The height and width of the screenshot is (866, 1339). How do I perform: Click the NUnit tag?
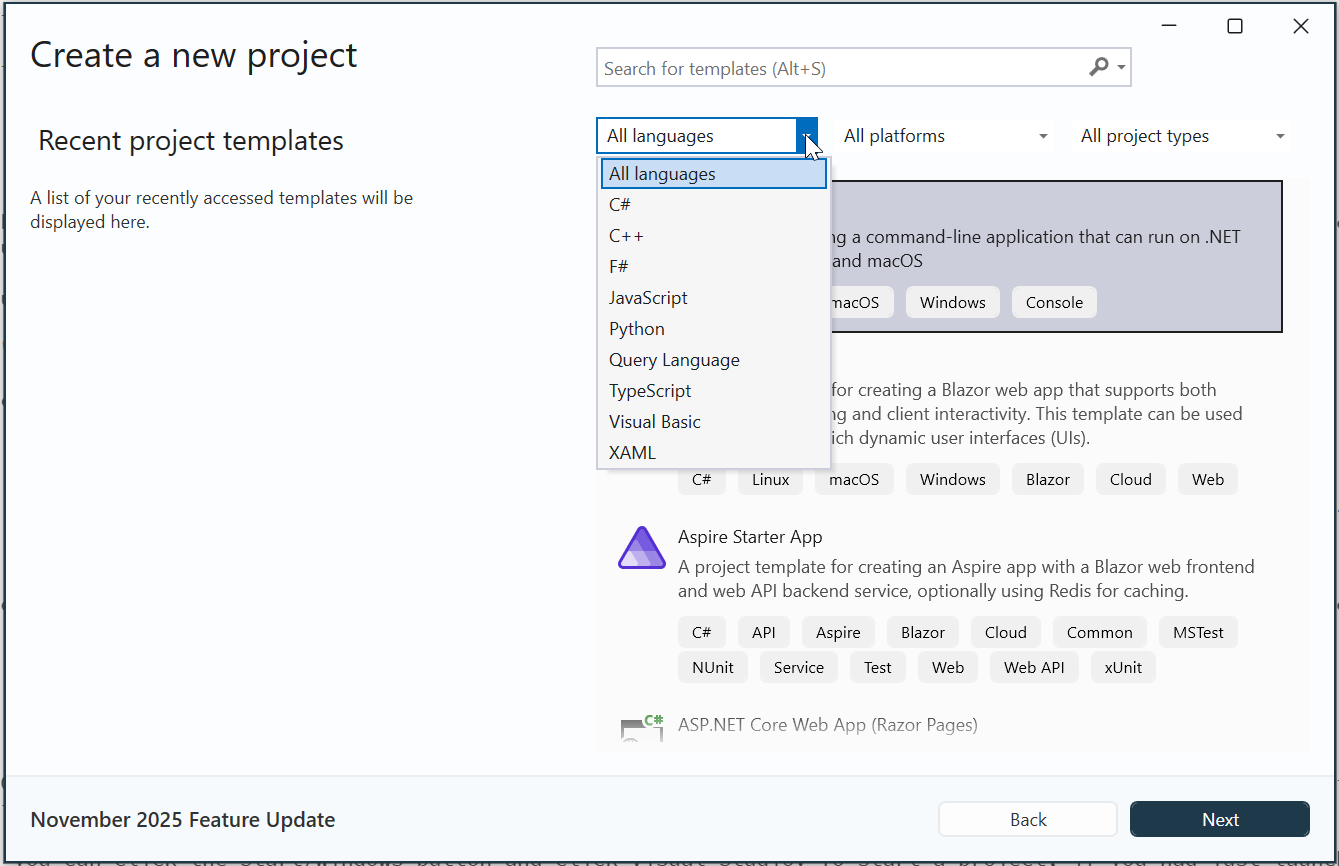713,667
